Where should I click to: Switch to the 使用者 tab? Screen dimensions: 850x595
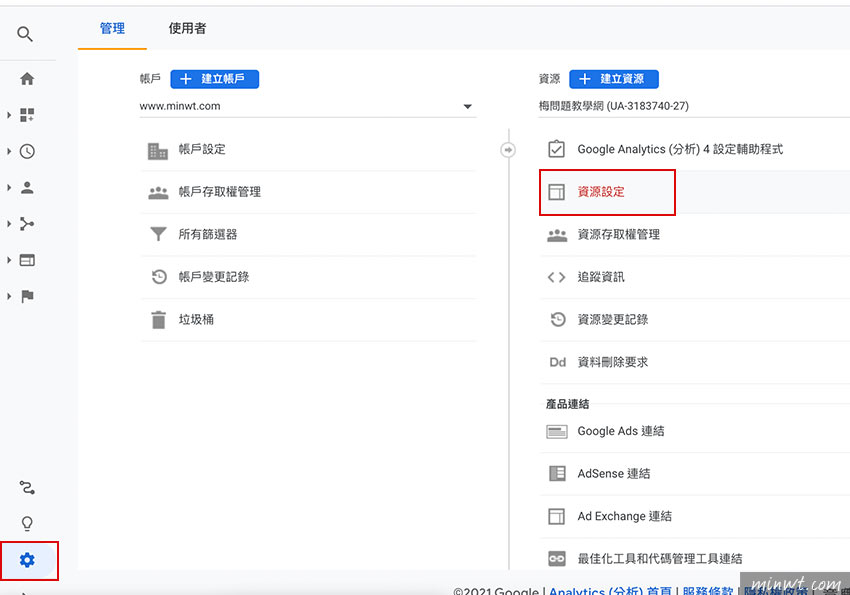187,29
